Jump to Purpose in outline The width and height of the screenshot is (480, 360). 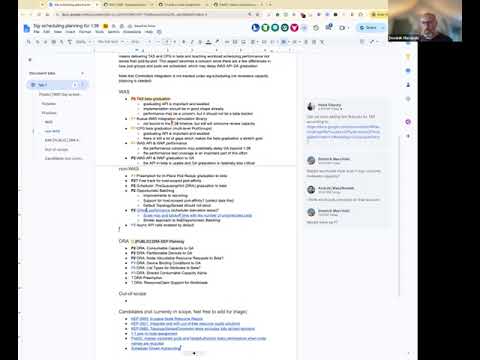(x=49, y=104)
